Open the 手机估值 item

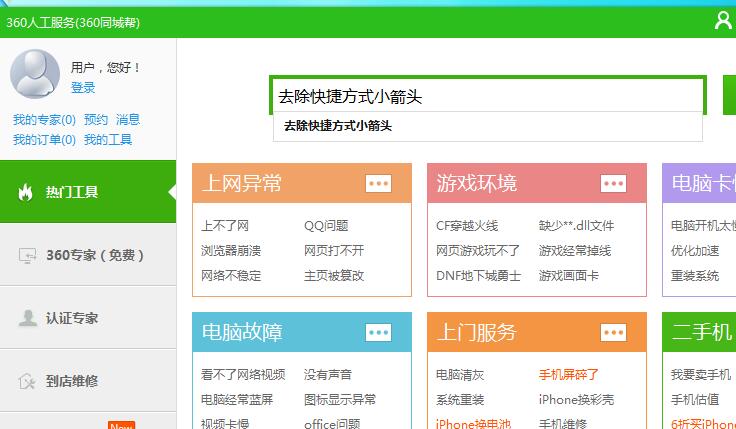[695, 399]
